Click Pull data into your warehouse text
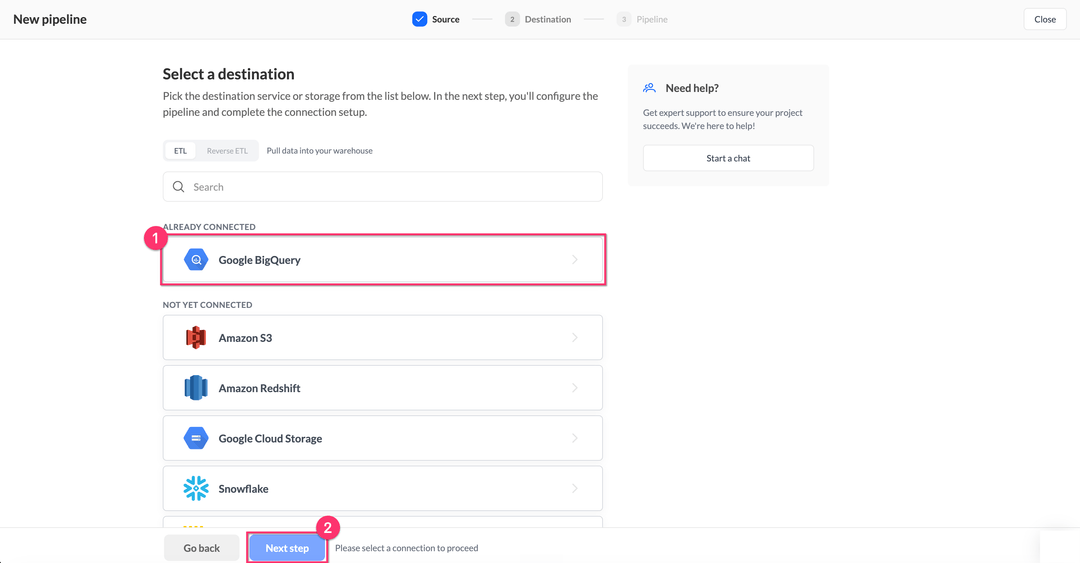Viewport: 1080px width, 563px height. 320,151
